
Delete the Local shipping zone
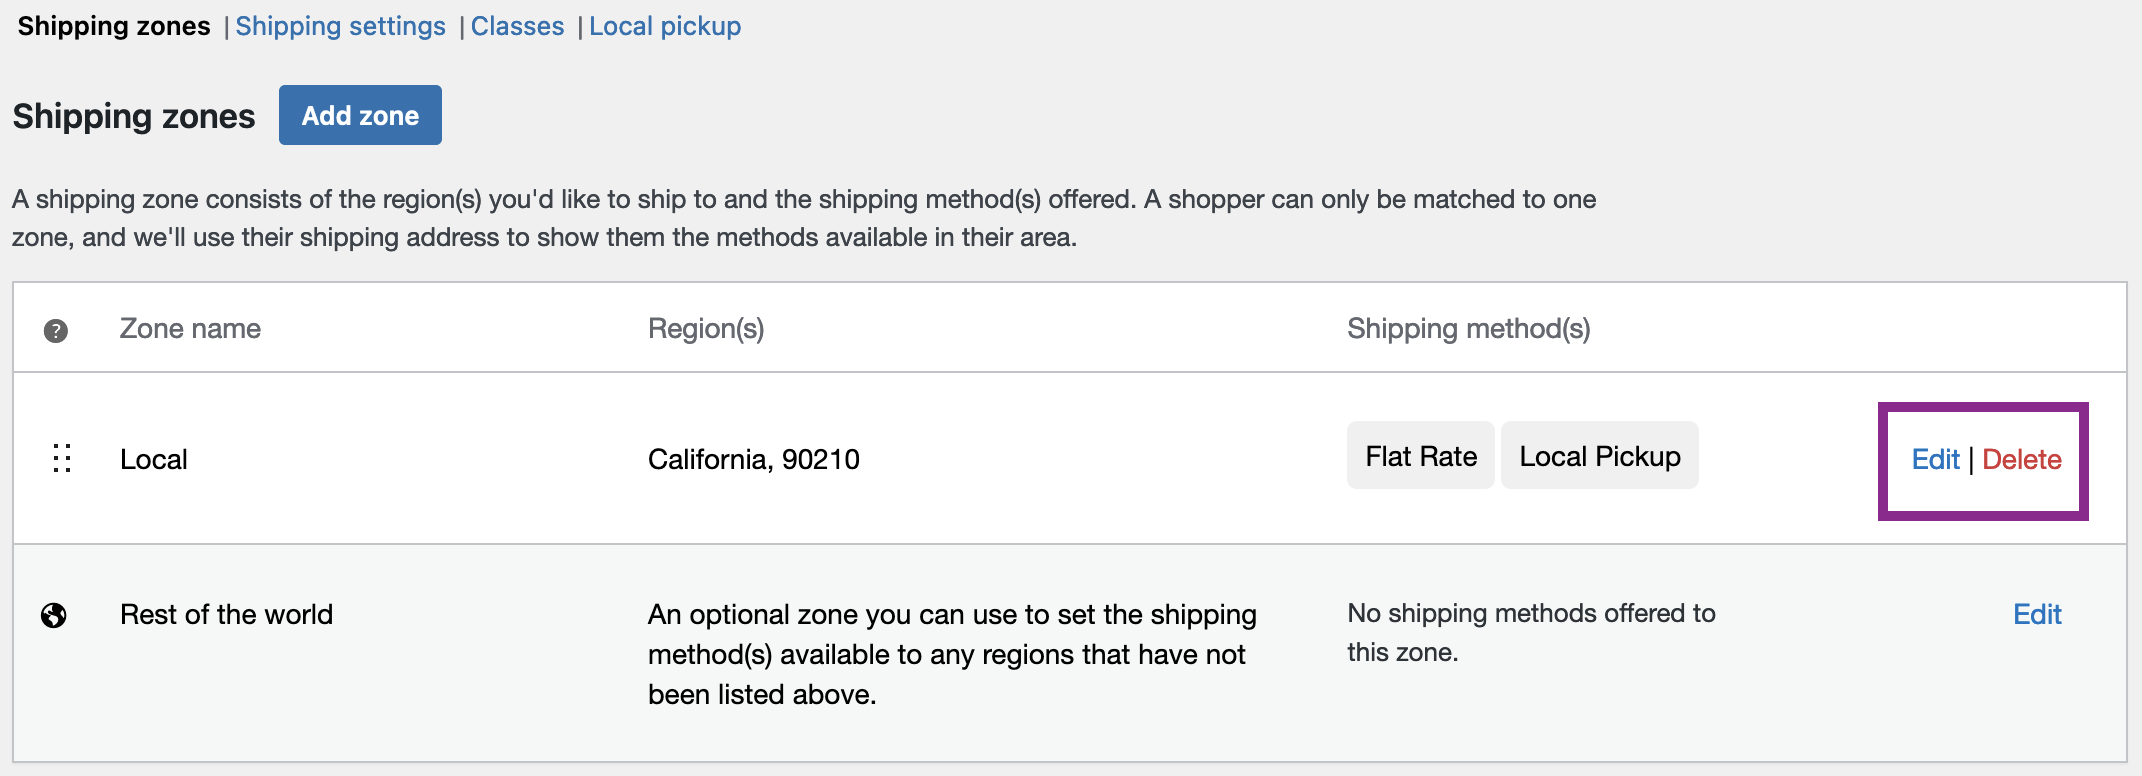[x=2021, y=459]
